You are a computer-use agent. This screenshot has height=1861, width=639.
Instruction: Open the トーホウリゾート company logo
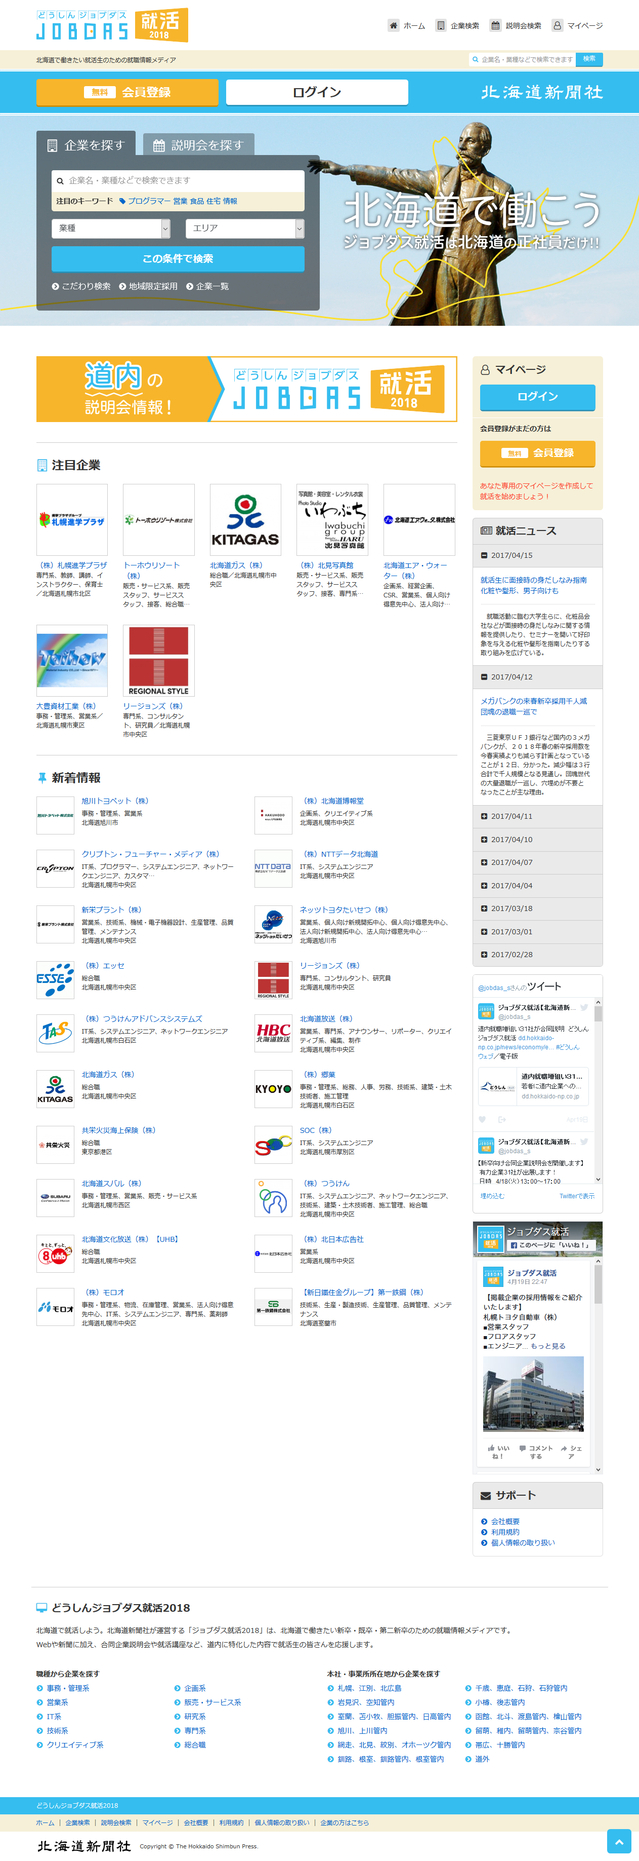coord(159,520)
